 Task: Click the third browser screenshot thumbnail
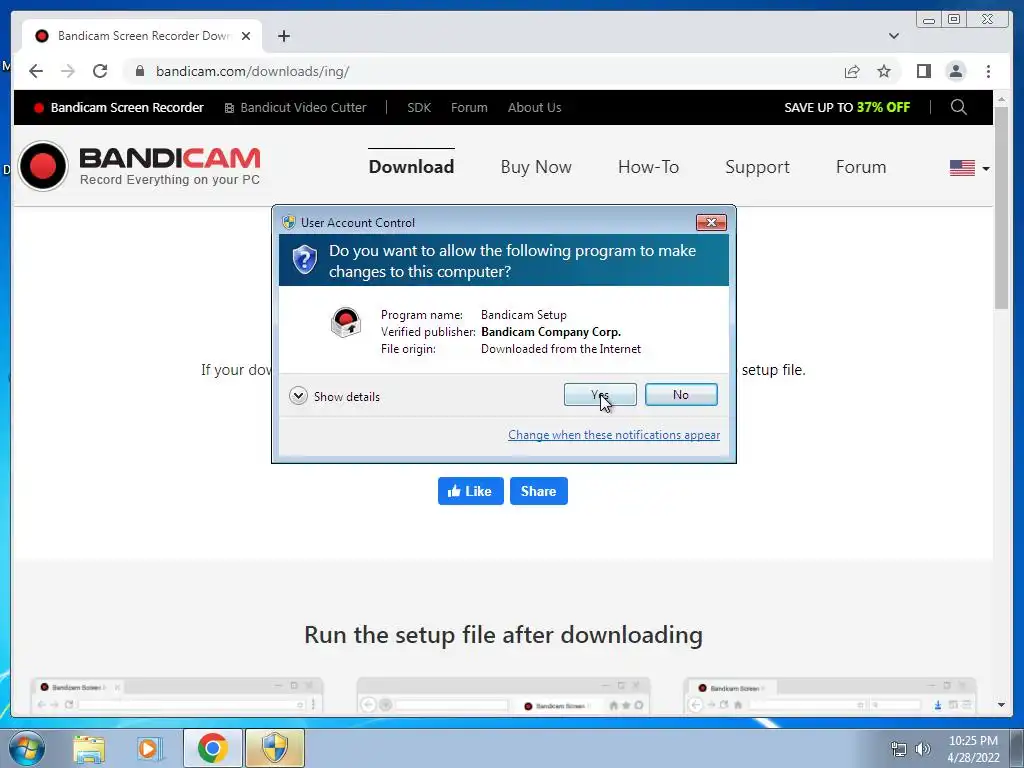(829, 696)
